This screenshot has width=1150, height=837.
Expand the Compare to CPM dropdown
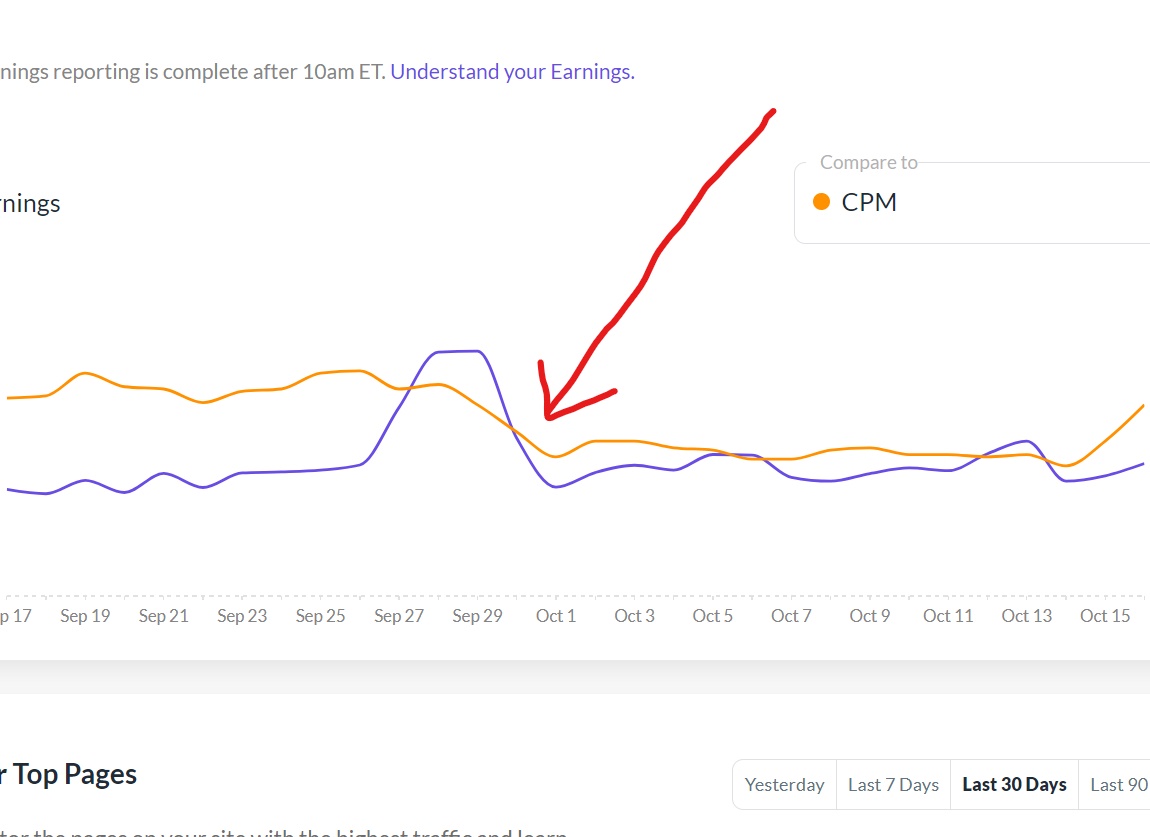point(972,203)
